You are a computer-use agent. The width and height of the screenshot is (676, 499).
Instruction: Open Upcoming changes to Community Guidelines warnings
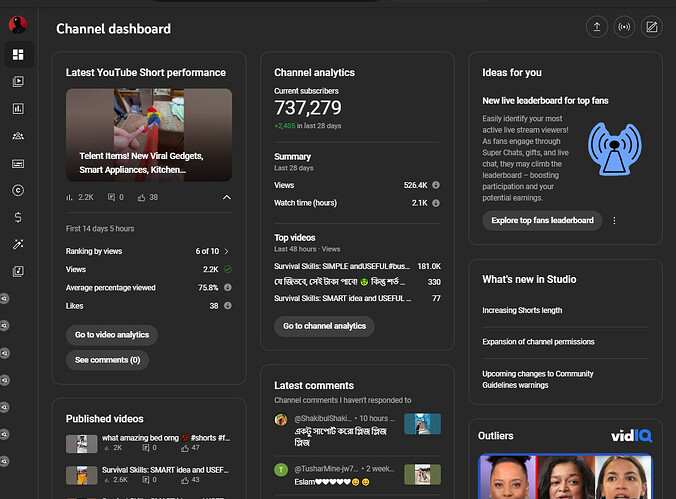538,379
